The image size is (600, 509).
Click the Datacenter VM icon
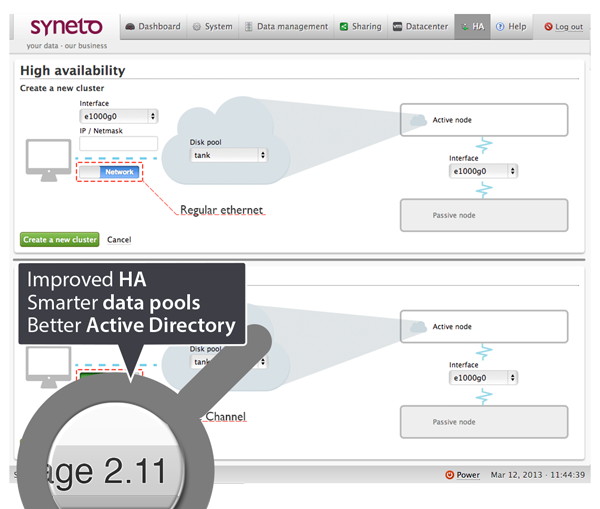coord(398,27)
